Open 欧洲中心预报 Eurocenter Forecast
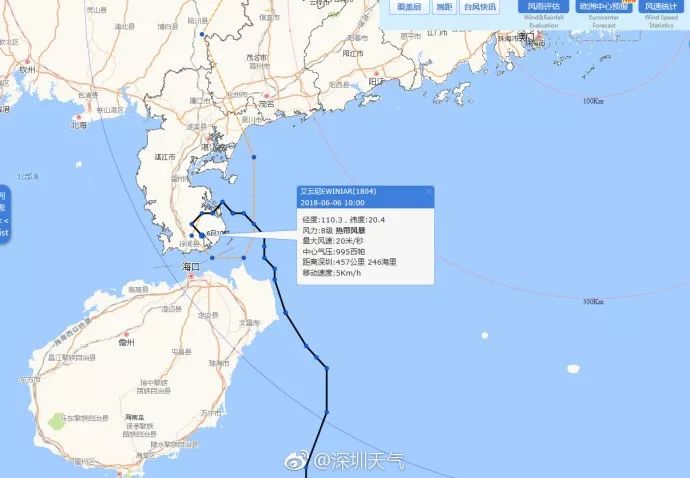The height and width of the screenshot is (478, 690). click(604, 7)
